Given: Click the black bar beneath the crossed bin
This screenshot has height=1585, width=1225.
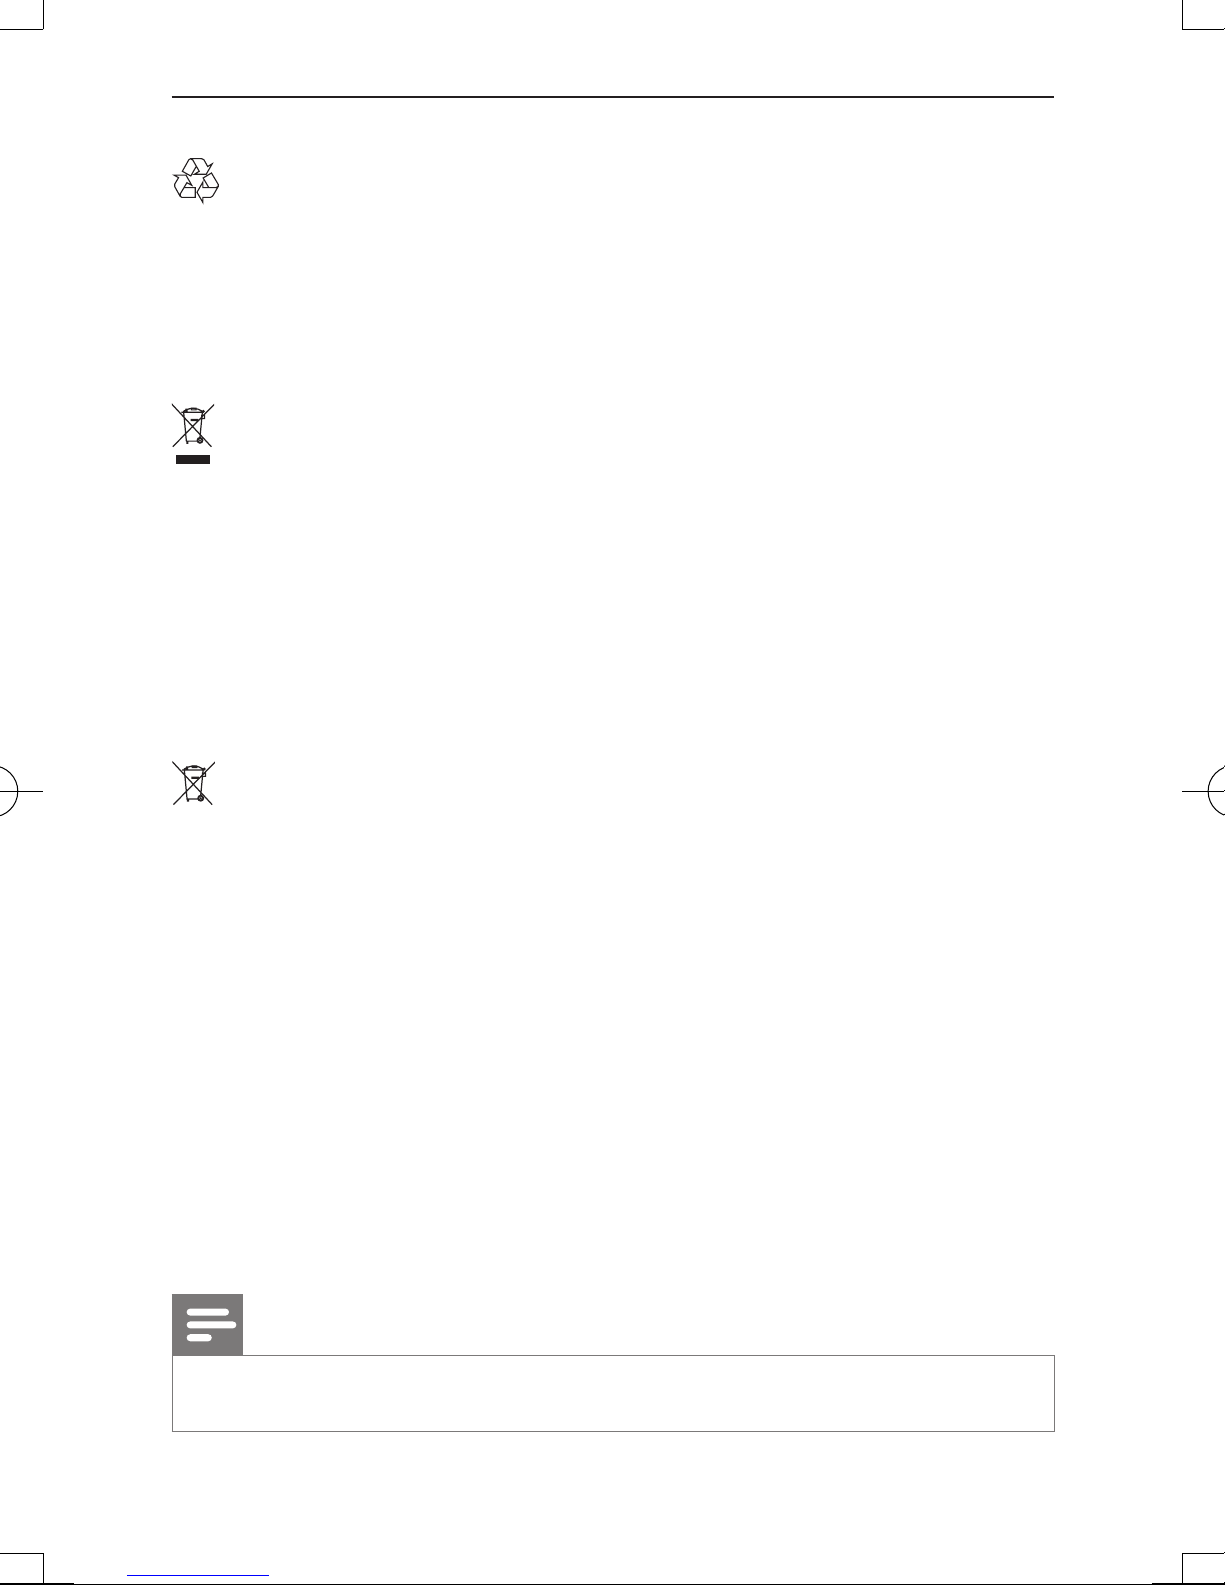Looking at the screenshot, I should [193, 460].
